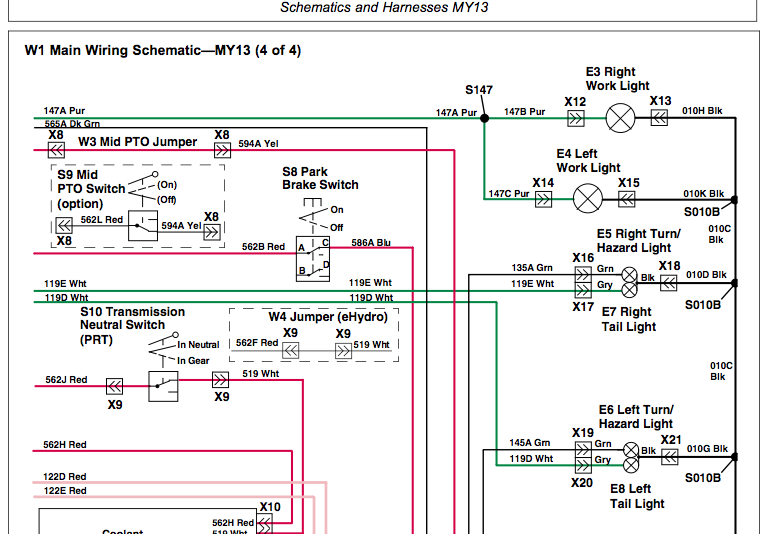Image resolution: width=773 pixels, height=534 pixels.
Task: Click the 'E4 Left Work Light' label
Action: pos(588,161)
